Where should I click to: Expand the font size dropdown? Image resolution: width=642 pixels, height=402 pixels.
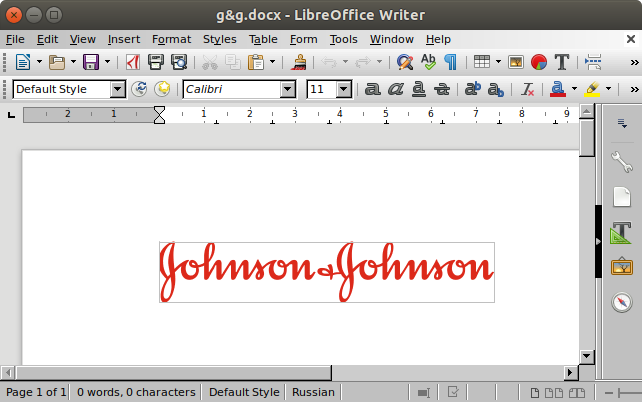[x=344, y=89]
